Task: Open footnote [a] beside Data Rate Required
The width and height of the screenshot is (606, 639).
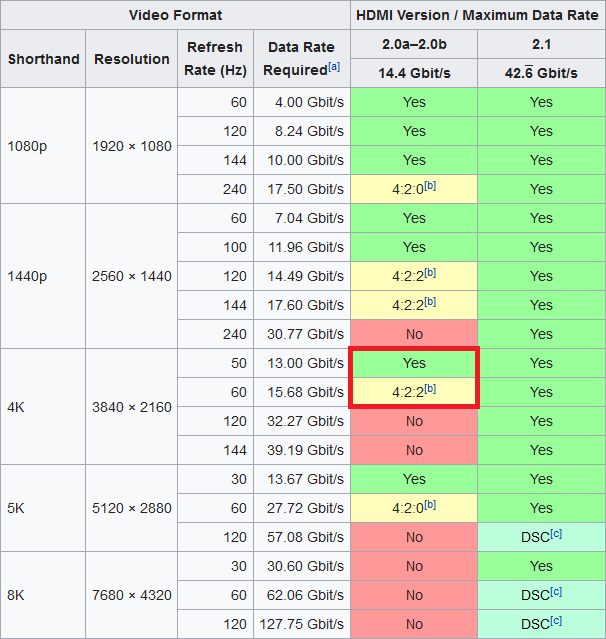Action: coord(334,67)
